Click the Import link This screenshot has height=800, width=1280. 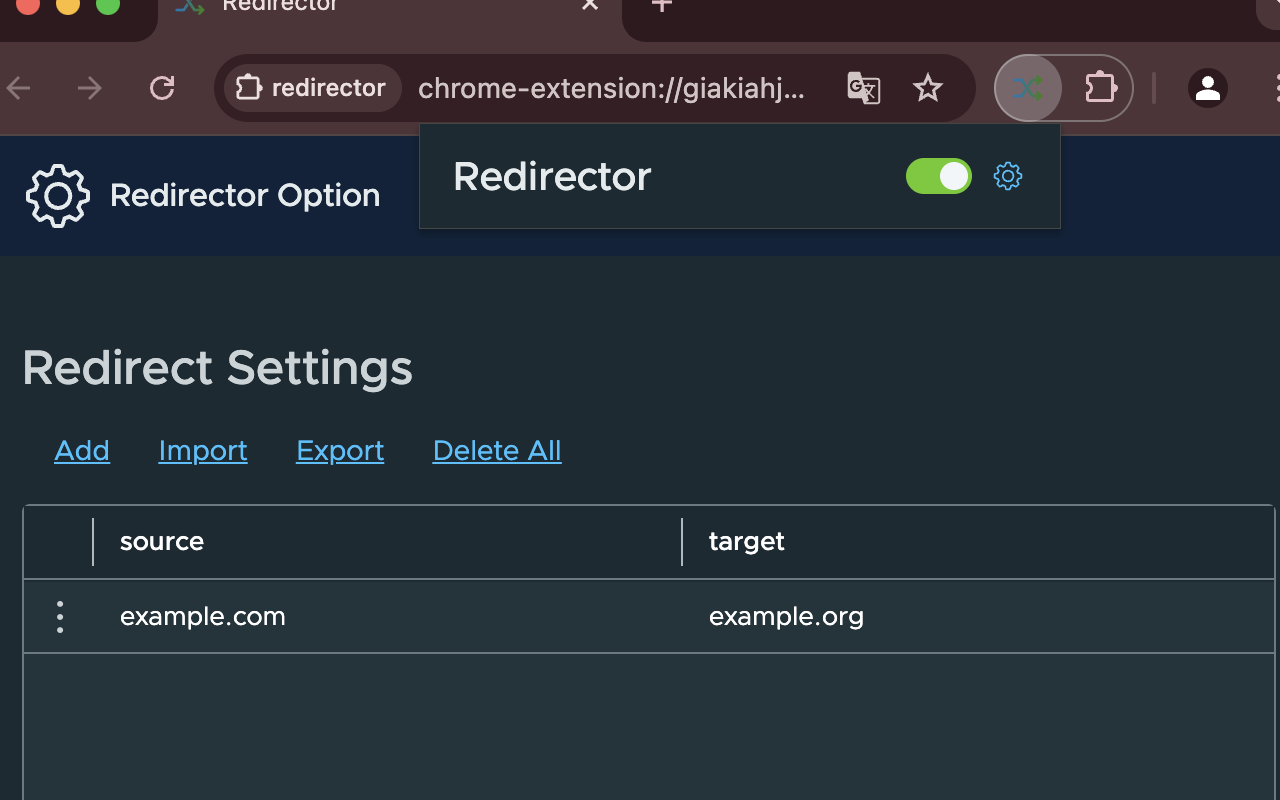point(203,451)
